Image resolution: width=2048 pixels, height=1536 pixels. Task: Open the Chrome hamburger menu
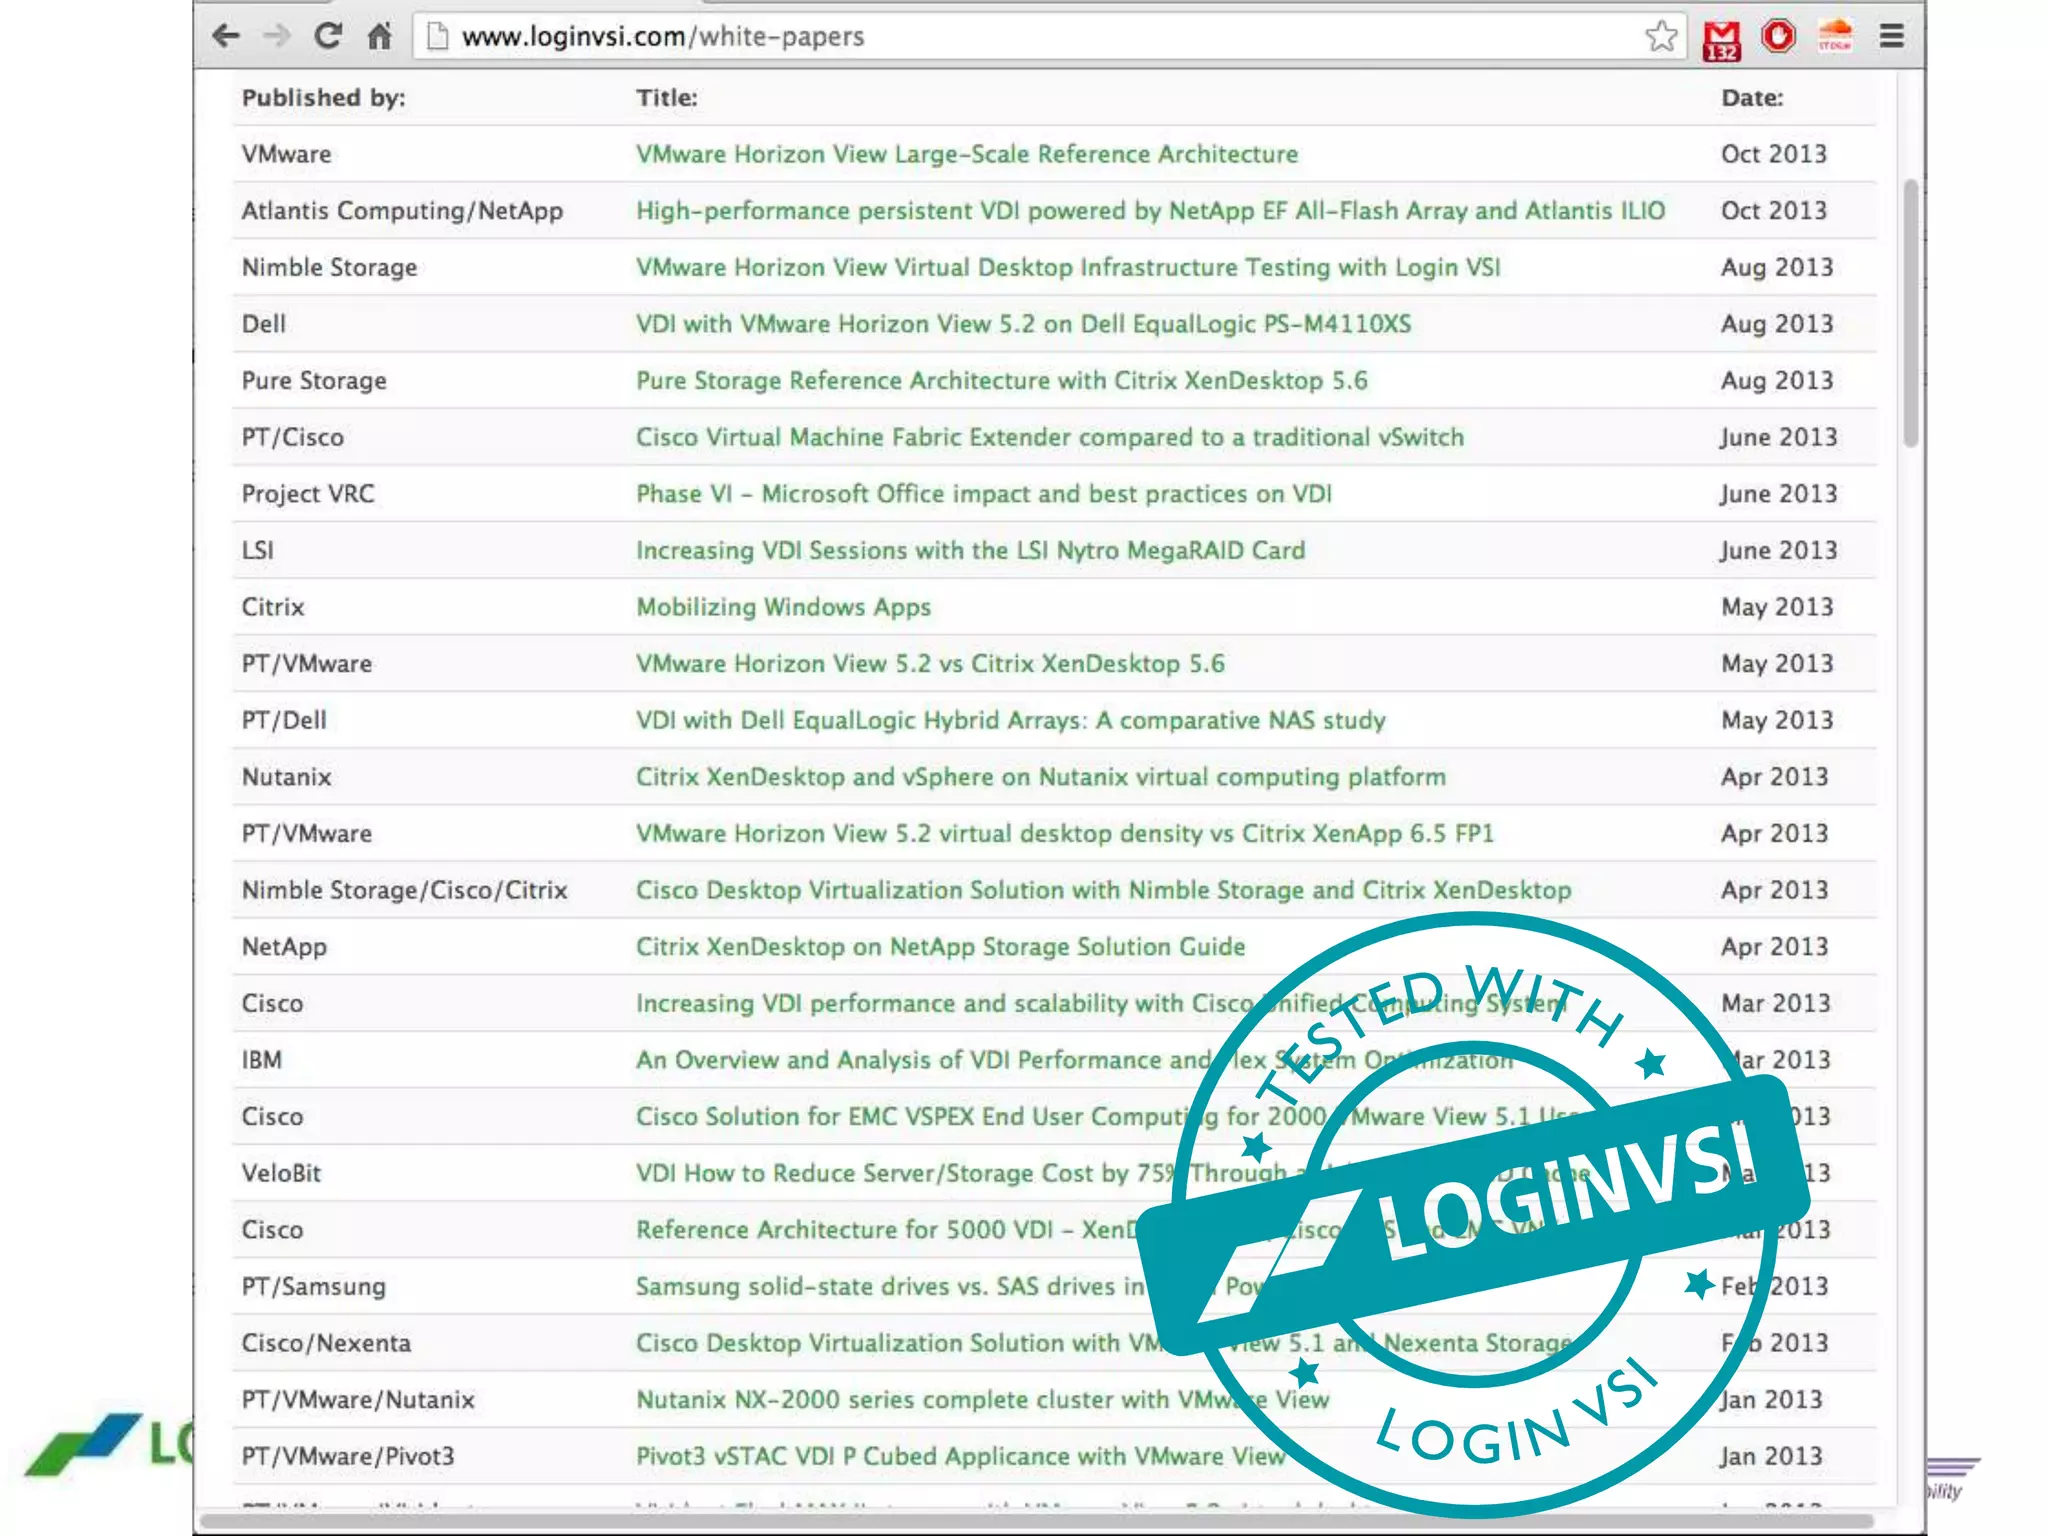[1891, 37]
